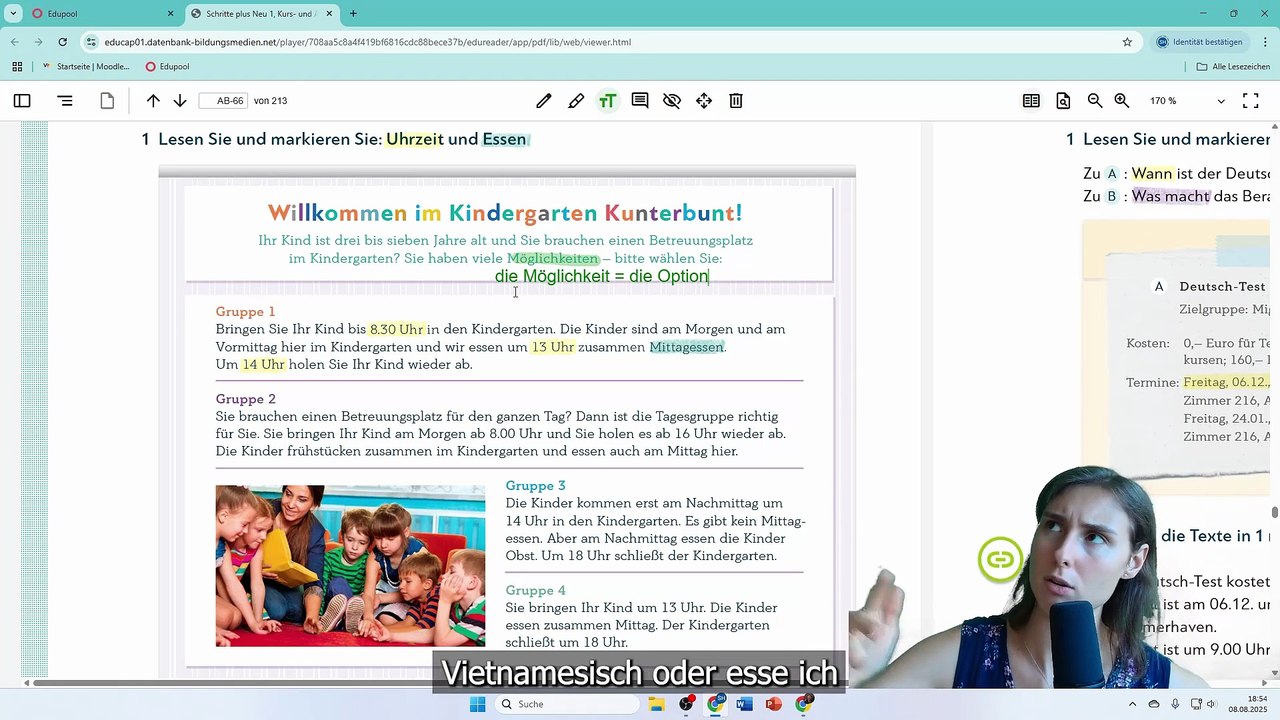Click the page thumbnail icon in toolbar

[107, 101]
